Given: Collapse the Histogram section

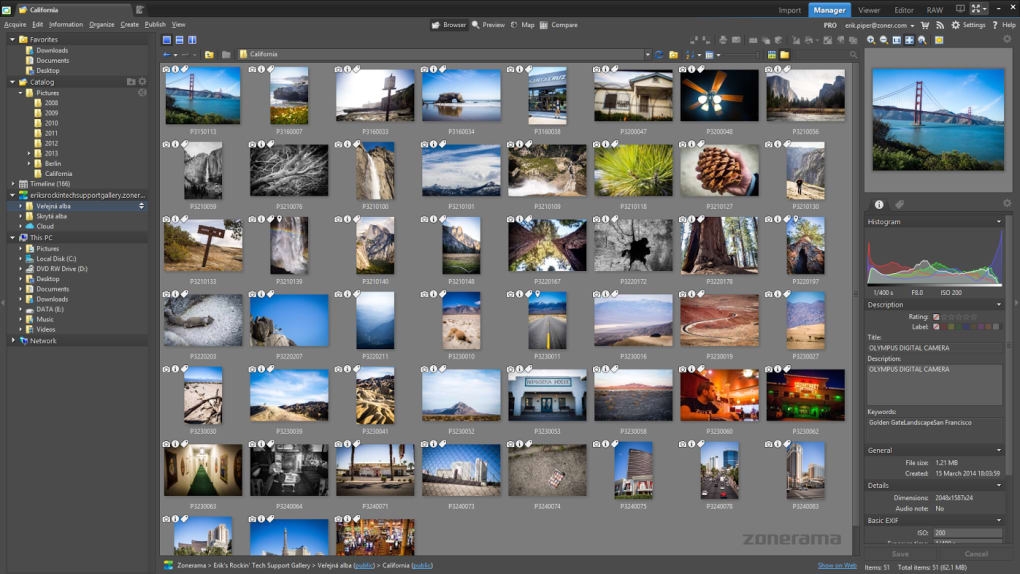Looking at the screenshot, I should click(999, 222).
